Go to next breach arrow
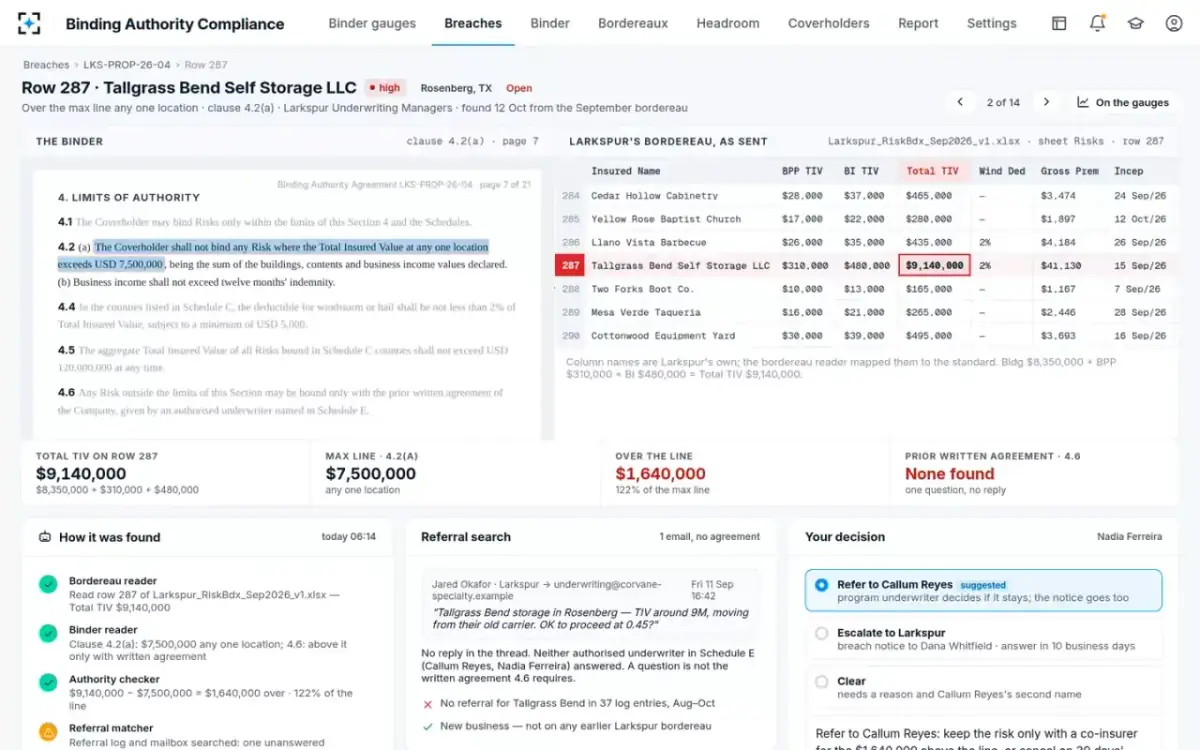 [x=1046, y=102]
